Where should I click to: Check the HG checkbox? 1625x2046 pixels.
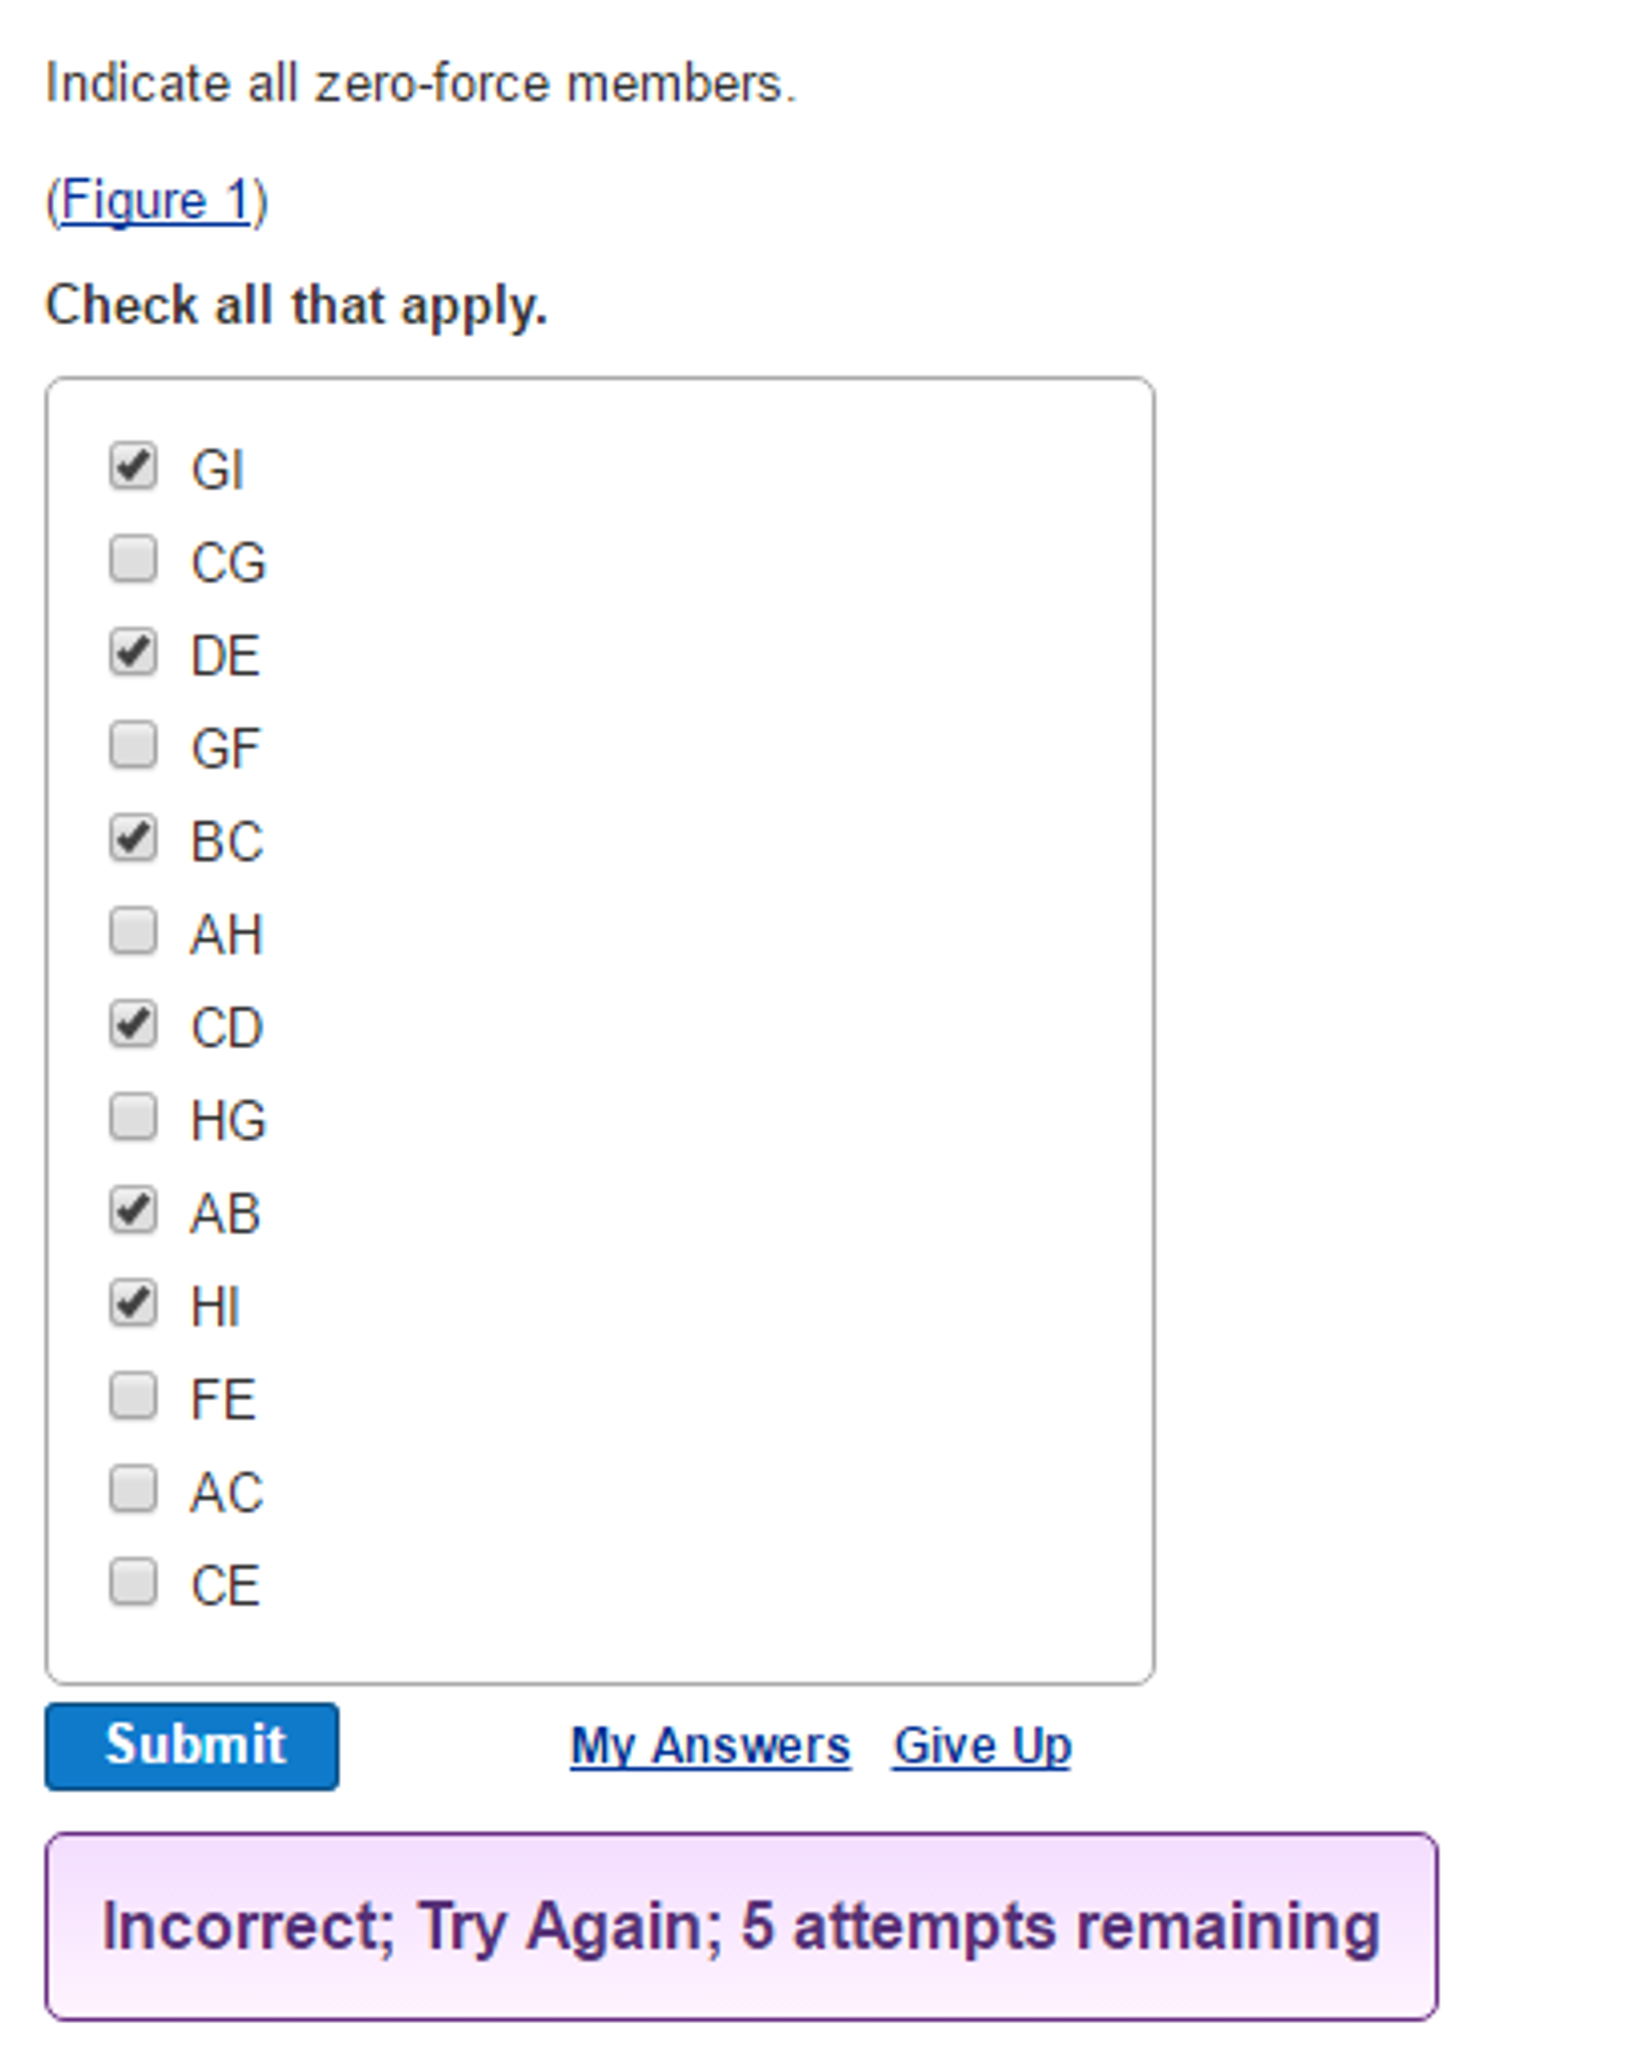pyautogui.click(x=131, y=1116)
